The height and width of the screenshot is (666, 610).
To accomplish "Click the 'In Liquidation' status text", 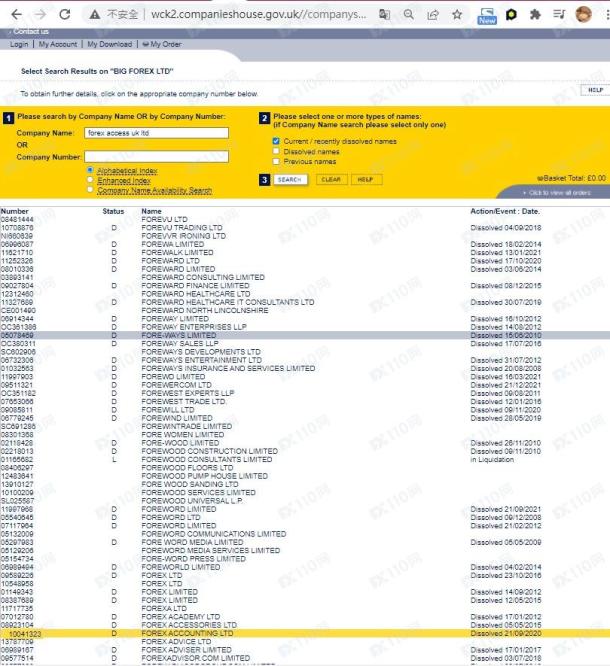I will point(492,460).
